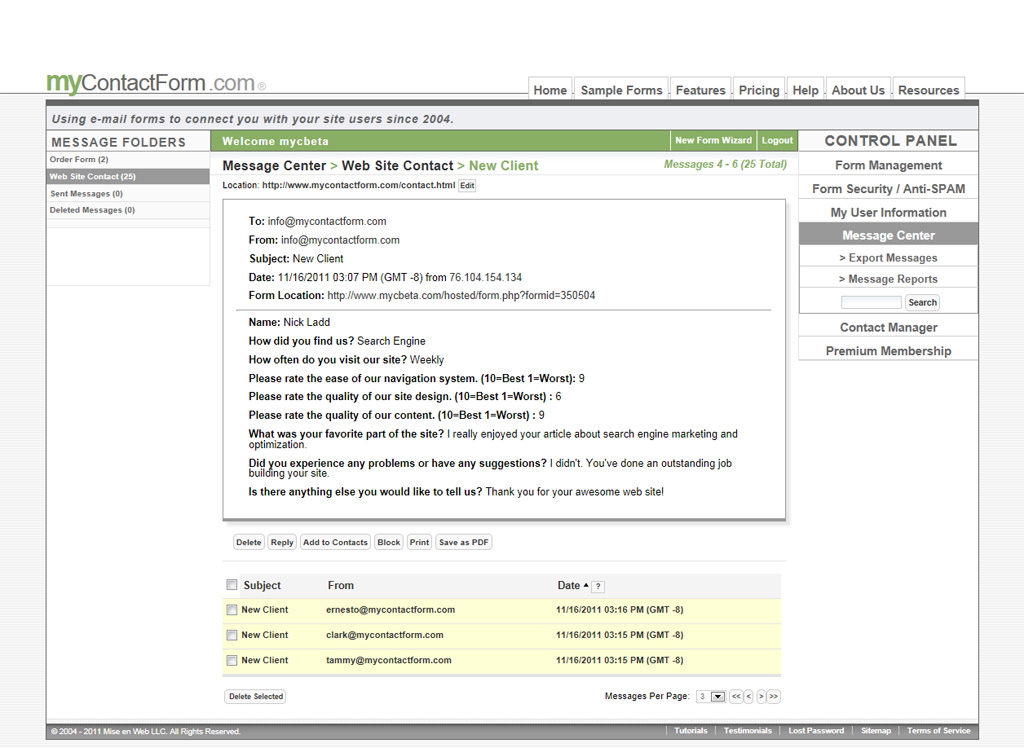Screen dimensions: 1024x748
Task: Go to last page of messages
Action: pyautogui.click(x=773, y=696)
